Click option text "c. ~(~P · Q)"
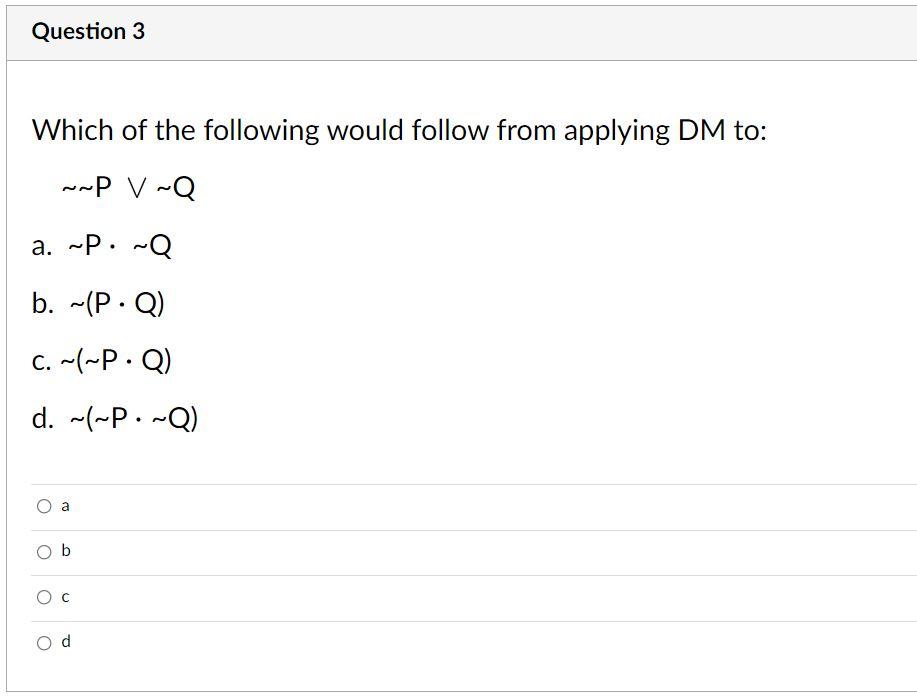The height and width of the screenshot is (696, 917). (x=102, y=361)
